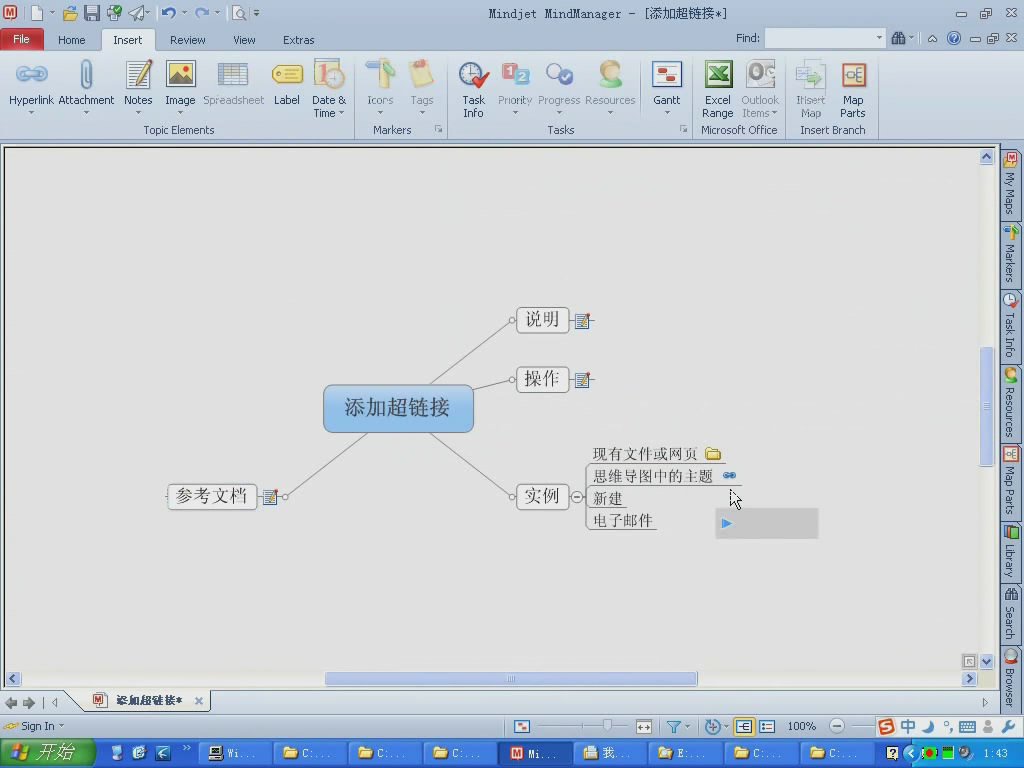Insert Date & Time element
This screenshot has width=1024, height=768.
[x=328, y=88]
